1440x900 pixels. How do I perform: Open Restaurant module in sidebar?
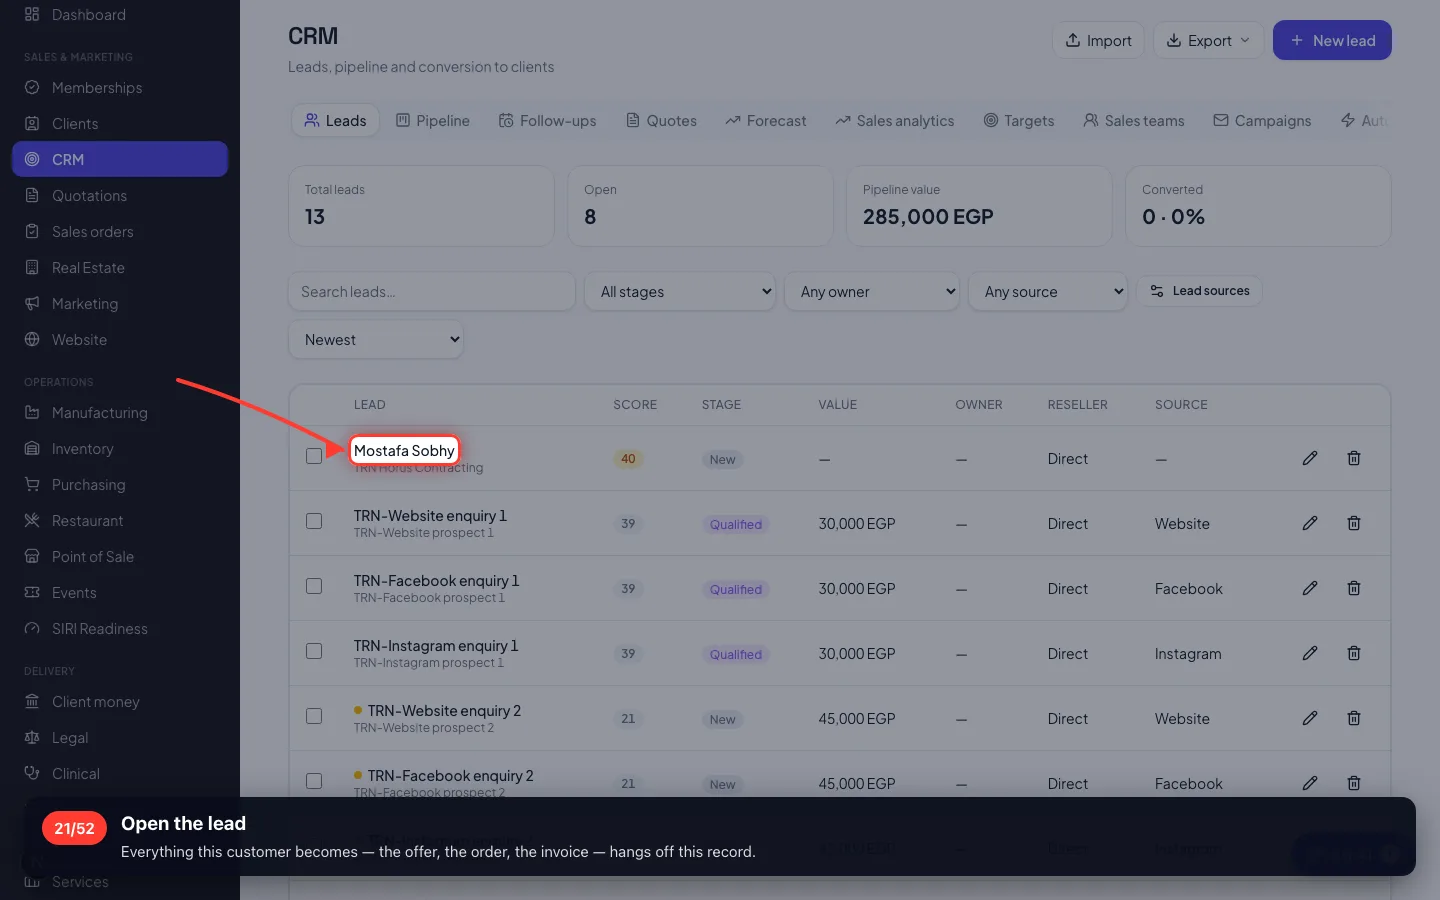pos(120,521)
